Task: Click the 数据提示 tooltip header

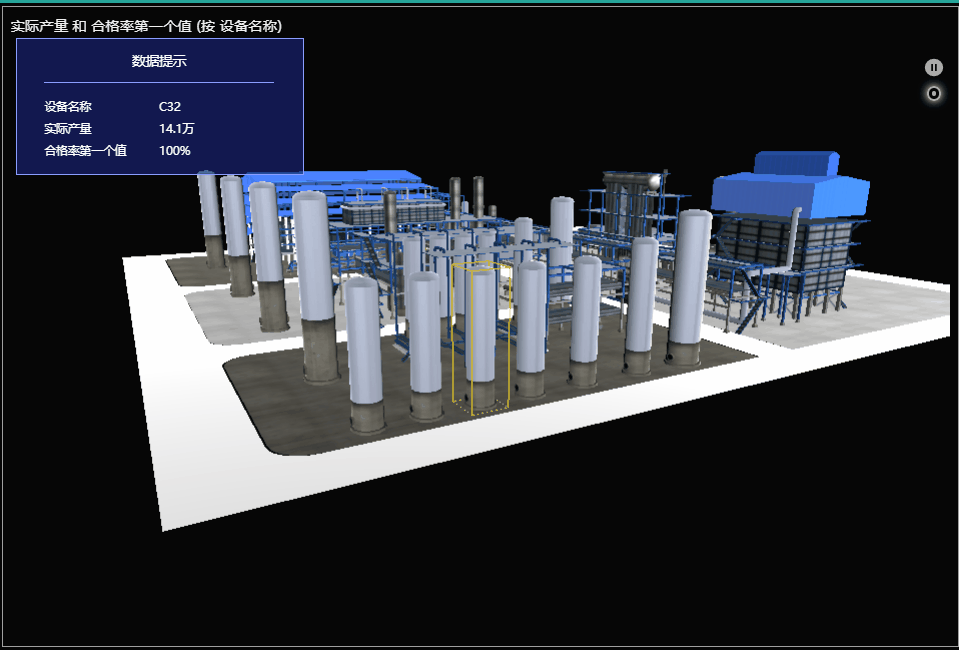Action: pyautogui.click(x=159, y=62)
